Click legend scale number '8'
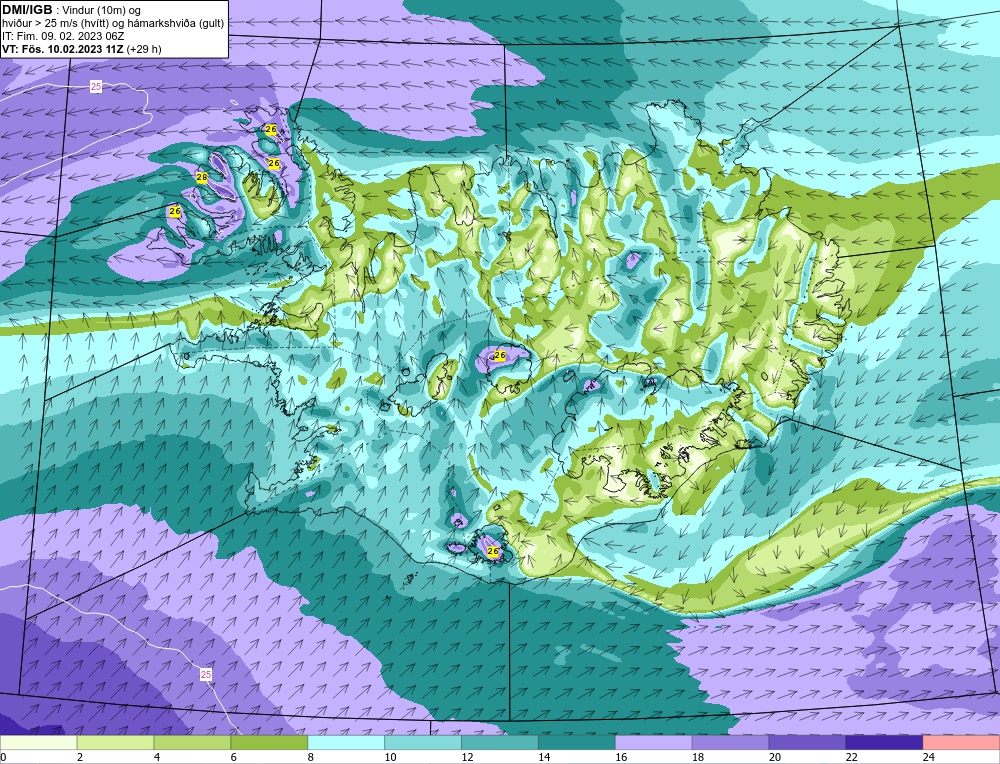Screen dimensions: 1000x764 pyautogui.click(x=311, y=757)
